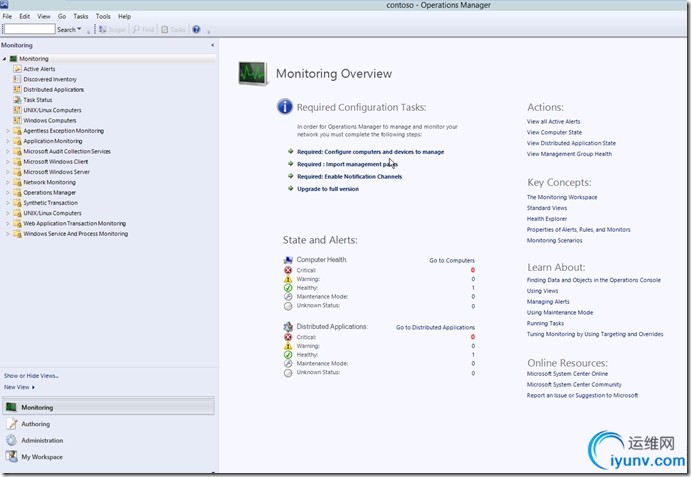Expand the Application Monitoring node
The width and height of the screenshot is (691, 477).
coord(7,141)
